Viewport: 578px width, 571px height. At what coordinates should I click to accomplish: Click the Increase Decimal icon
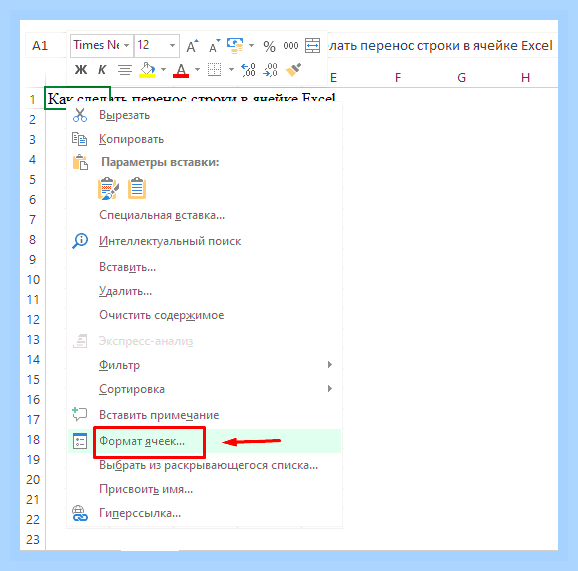click(248, 69)
